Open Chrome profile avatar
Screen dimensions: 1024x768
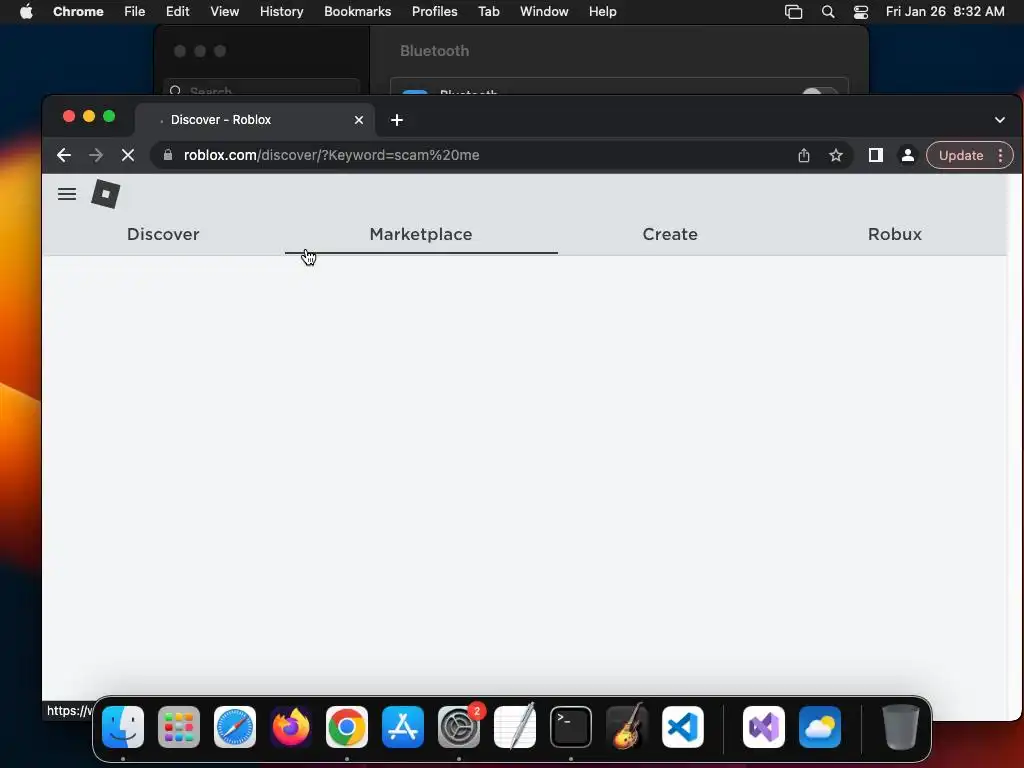908,155
